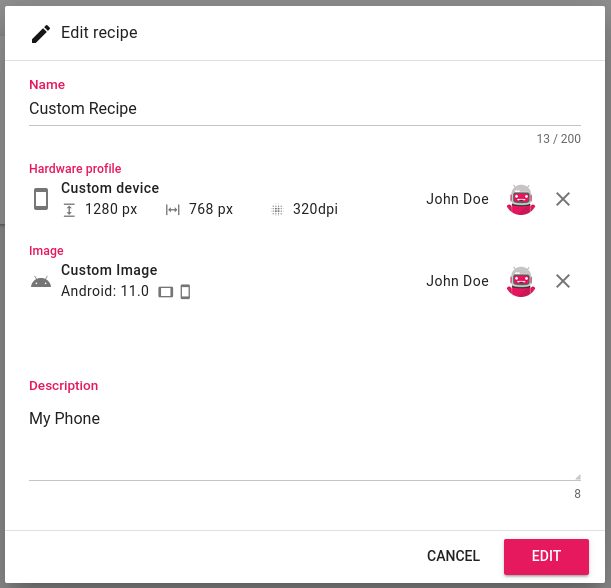
Task: Click the resize handle of the Description box
Action: click(578, 477)
